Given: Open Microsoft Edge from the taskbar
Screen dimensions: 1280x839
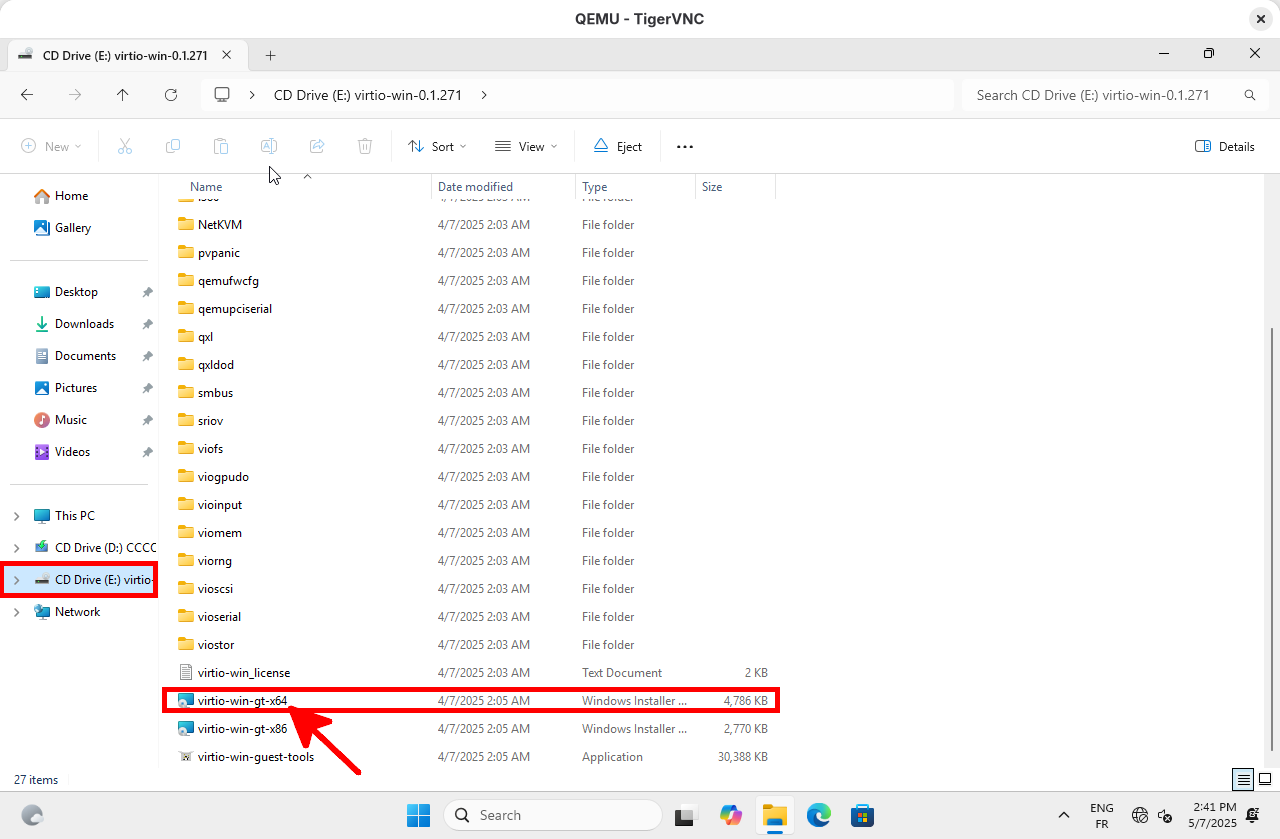Looking at the screenshot, I should tap(819, 815).
